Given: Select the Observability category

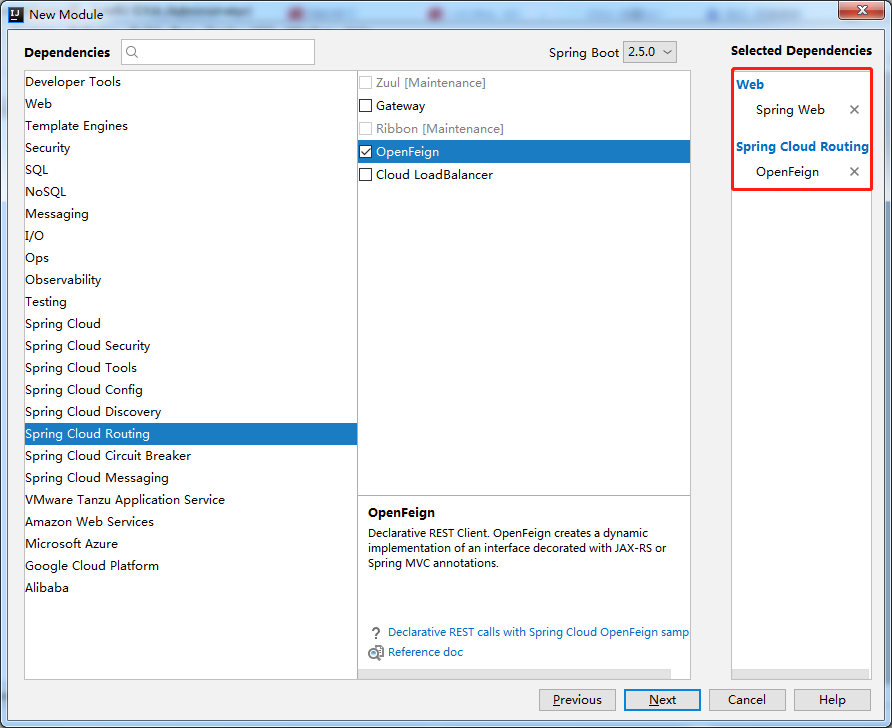Looking at the screenshot, I should [x=191, y=280].
